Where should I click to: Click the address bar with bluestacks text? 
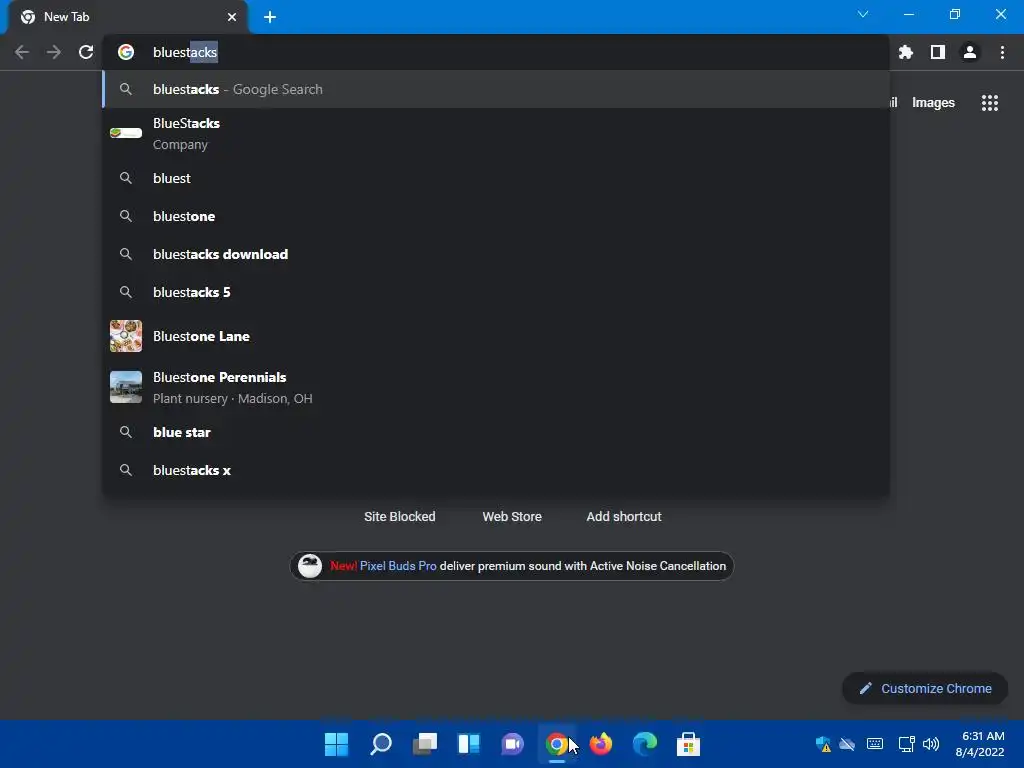click(x=496, y=52)
